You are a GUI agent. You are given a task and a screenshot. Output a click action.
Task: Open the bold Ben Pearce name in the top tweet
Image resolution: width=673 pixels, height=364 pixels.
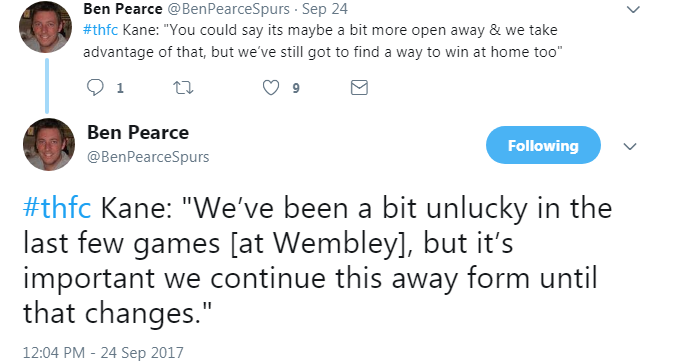click(123, 9)
